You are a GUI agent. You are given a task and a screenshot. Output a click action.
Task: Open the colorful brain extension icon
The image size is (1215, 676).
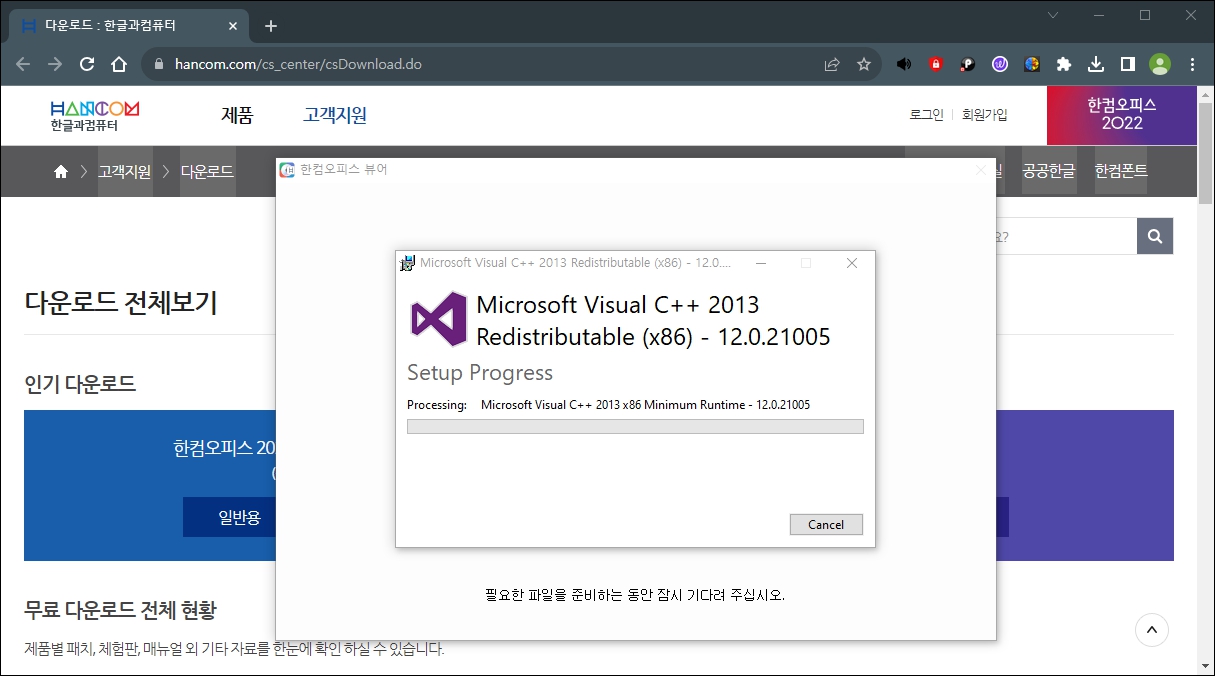[x=1032, y=64]
